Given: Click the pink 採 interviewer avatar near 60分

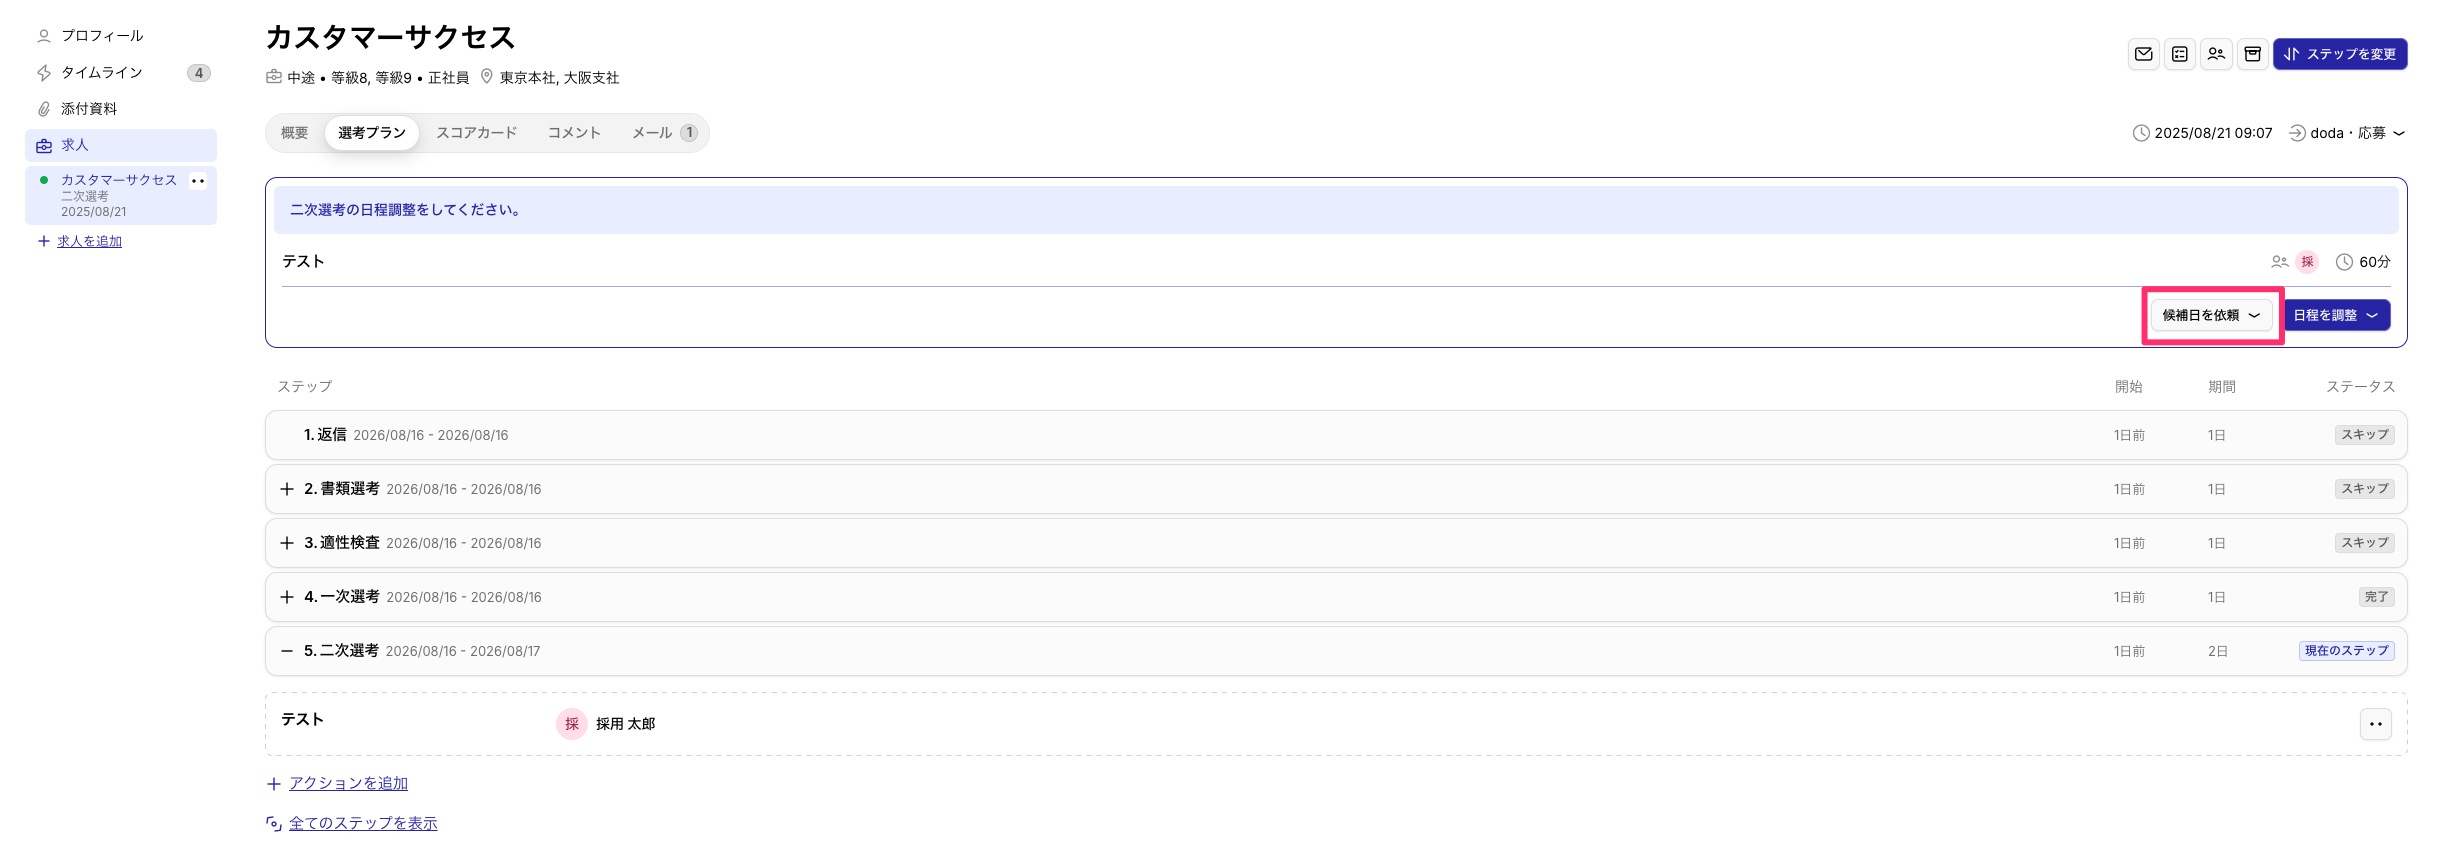Looking at the screenshot, I should 2307,262.
